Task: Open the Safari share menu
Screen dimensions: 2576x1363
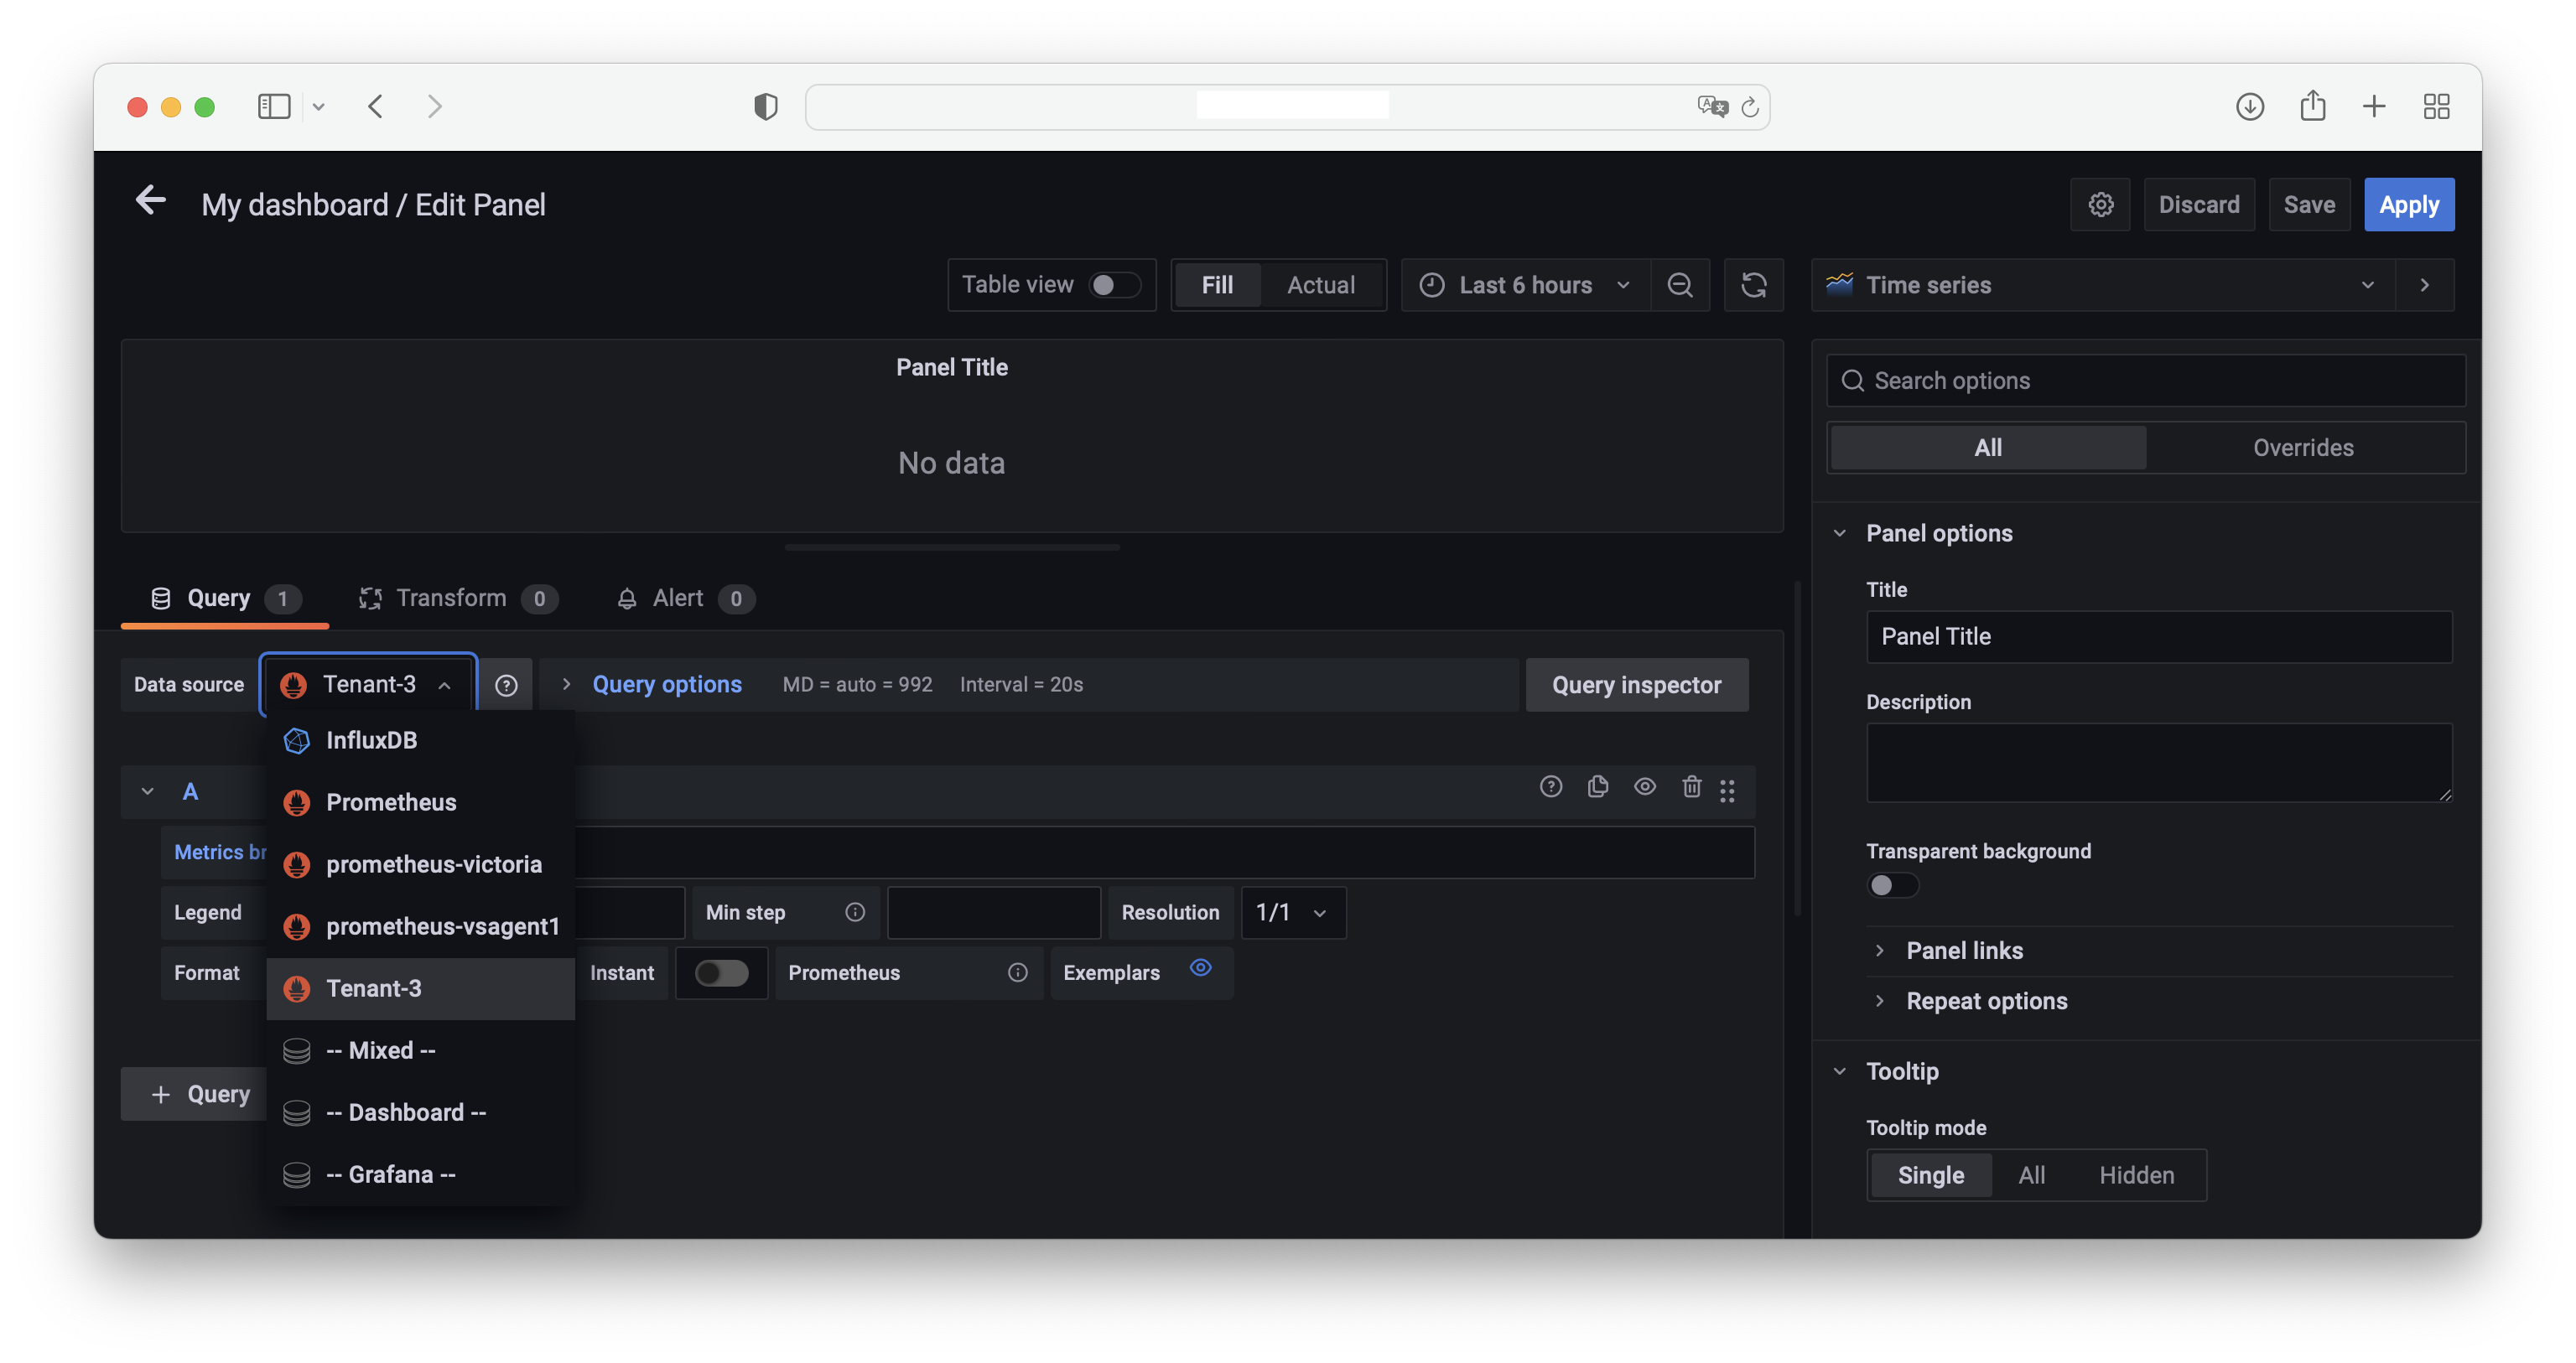Action: (2312, 105)
